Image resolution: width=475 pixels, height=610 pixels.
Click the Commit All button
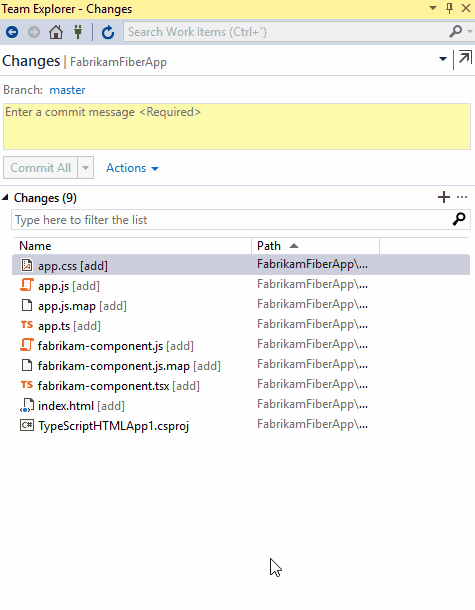40,168
